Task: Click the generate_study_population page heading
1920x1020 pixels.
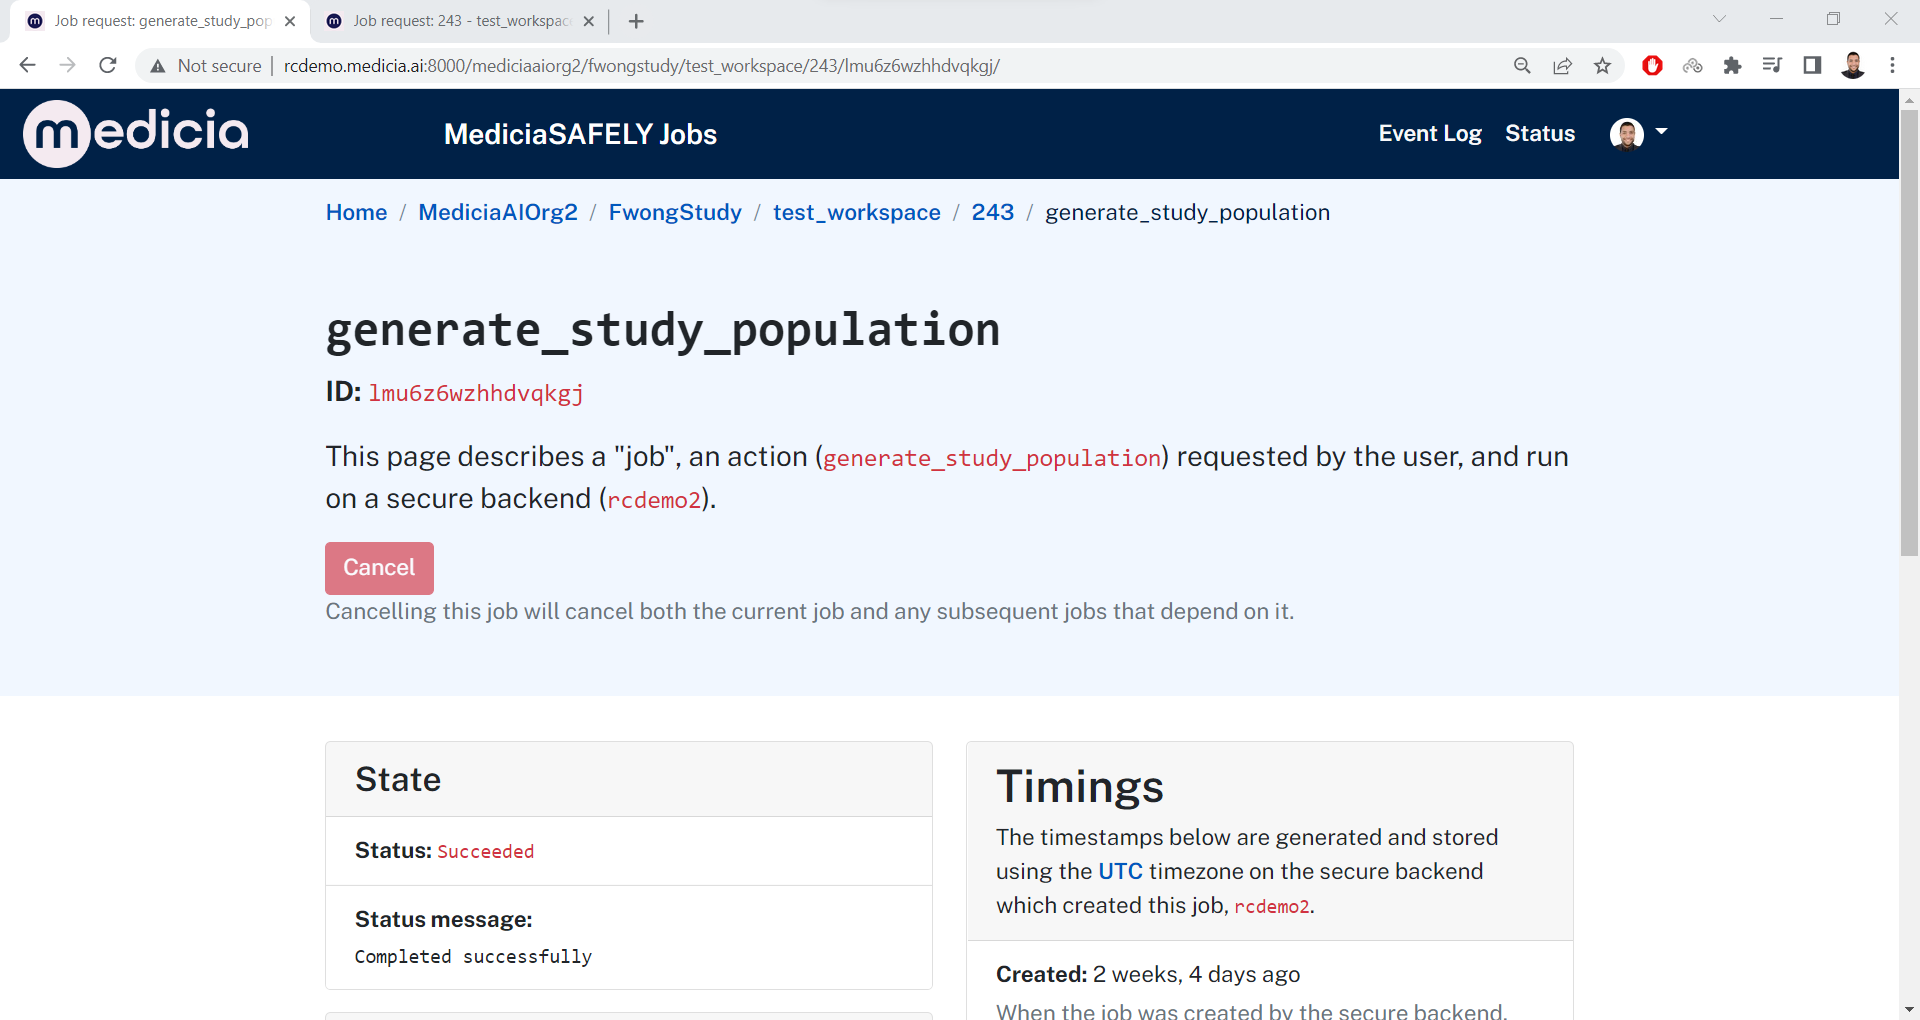Action: coord(663,330)
